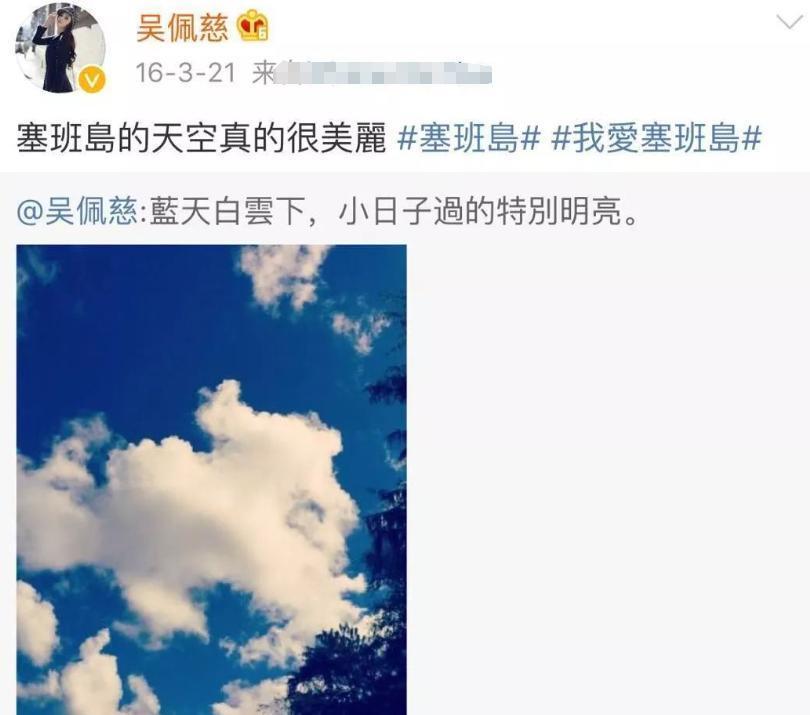Viewport: 810px width, 715px height.
Task: Click the 16-3-21 post date
Action: coord(185,73)
